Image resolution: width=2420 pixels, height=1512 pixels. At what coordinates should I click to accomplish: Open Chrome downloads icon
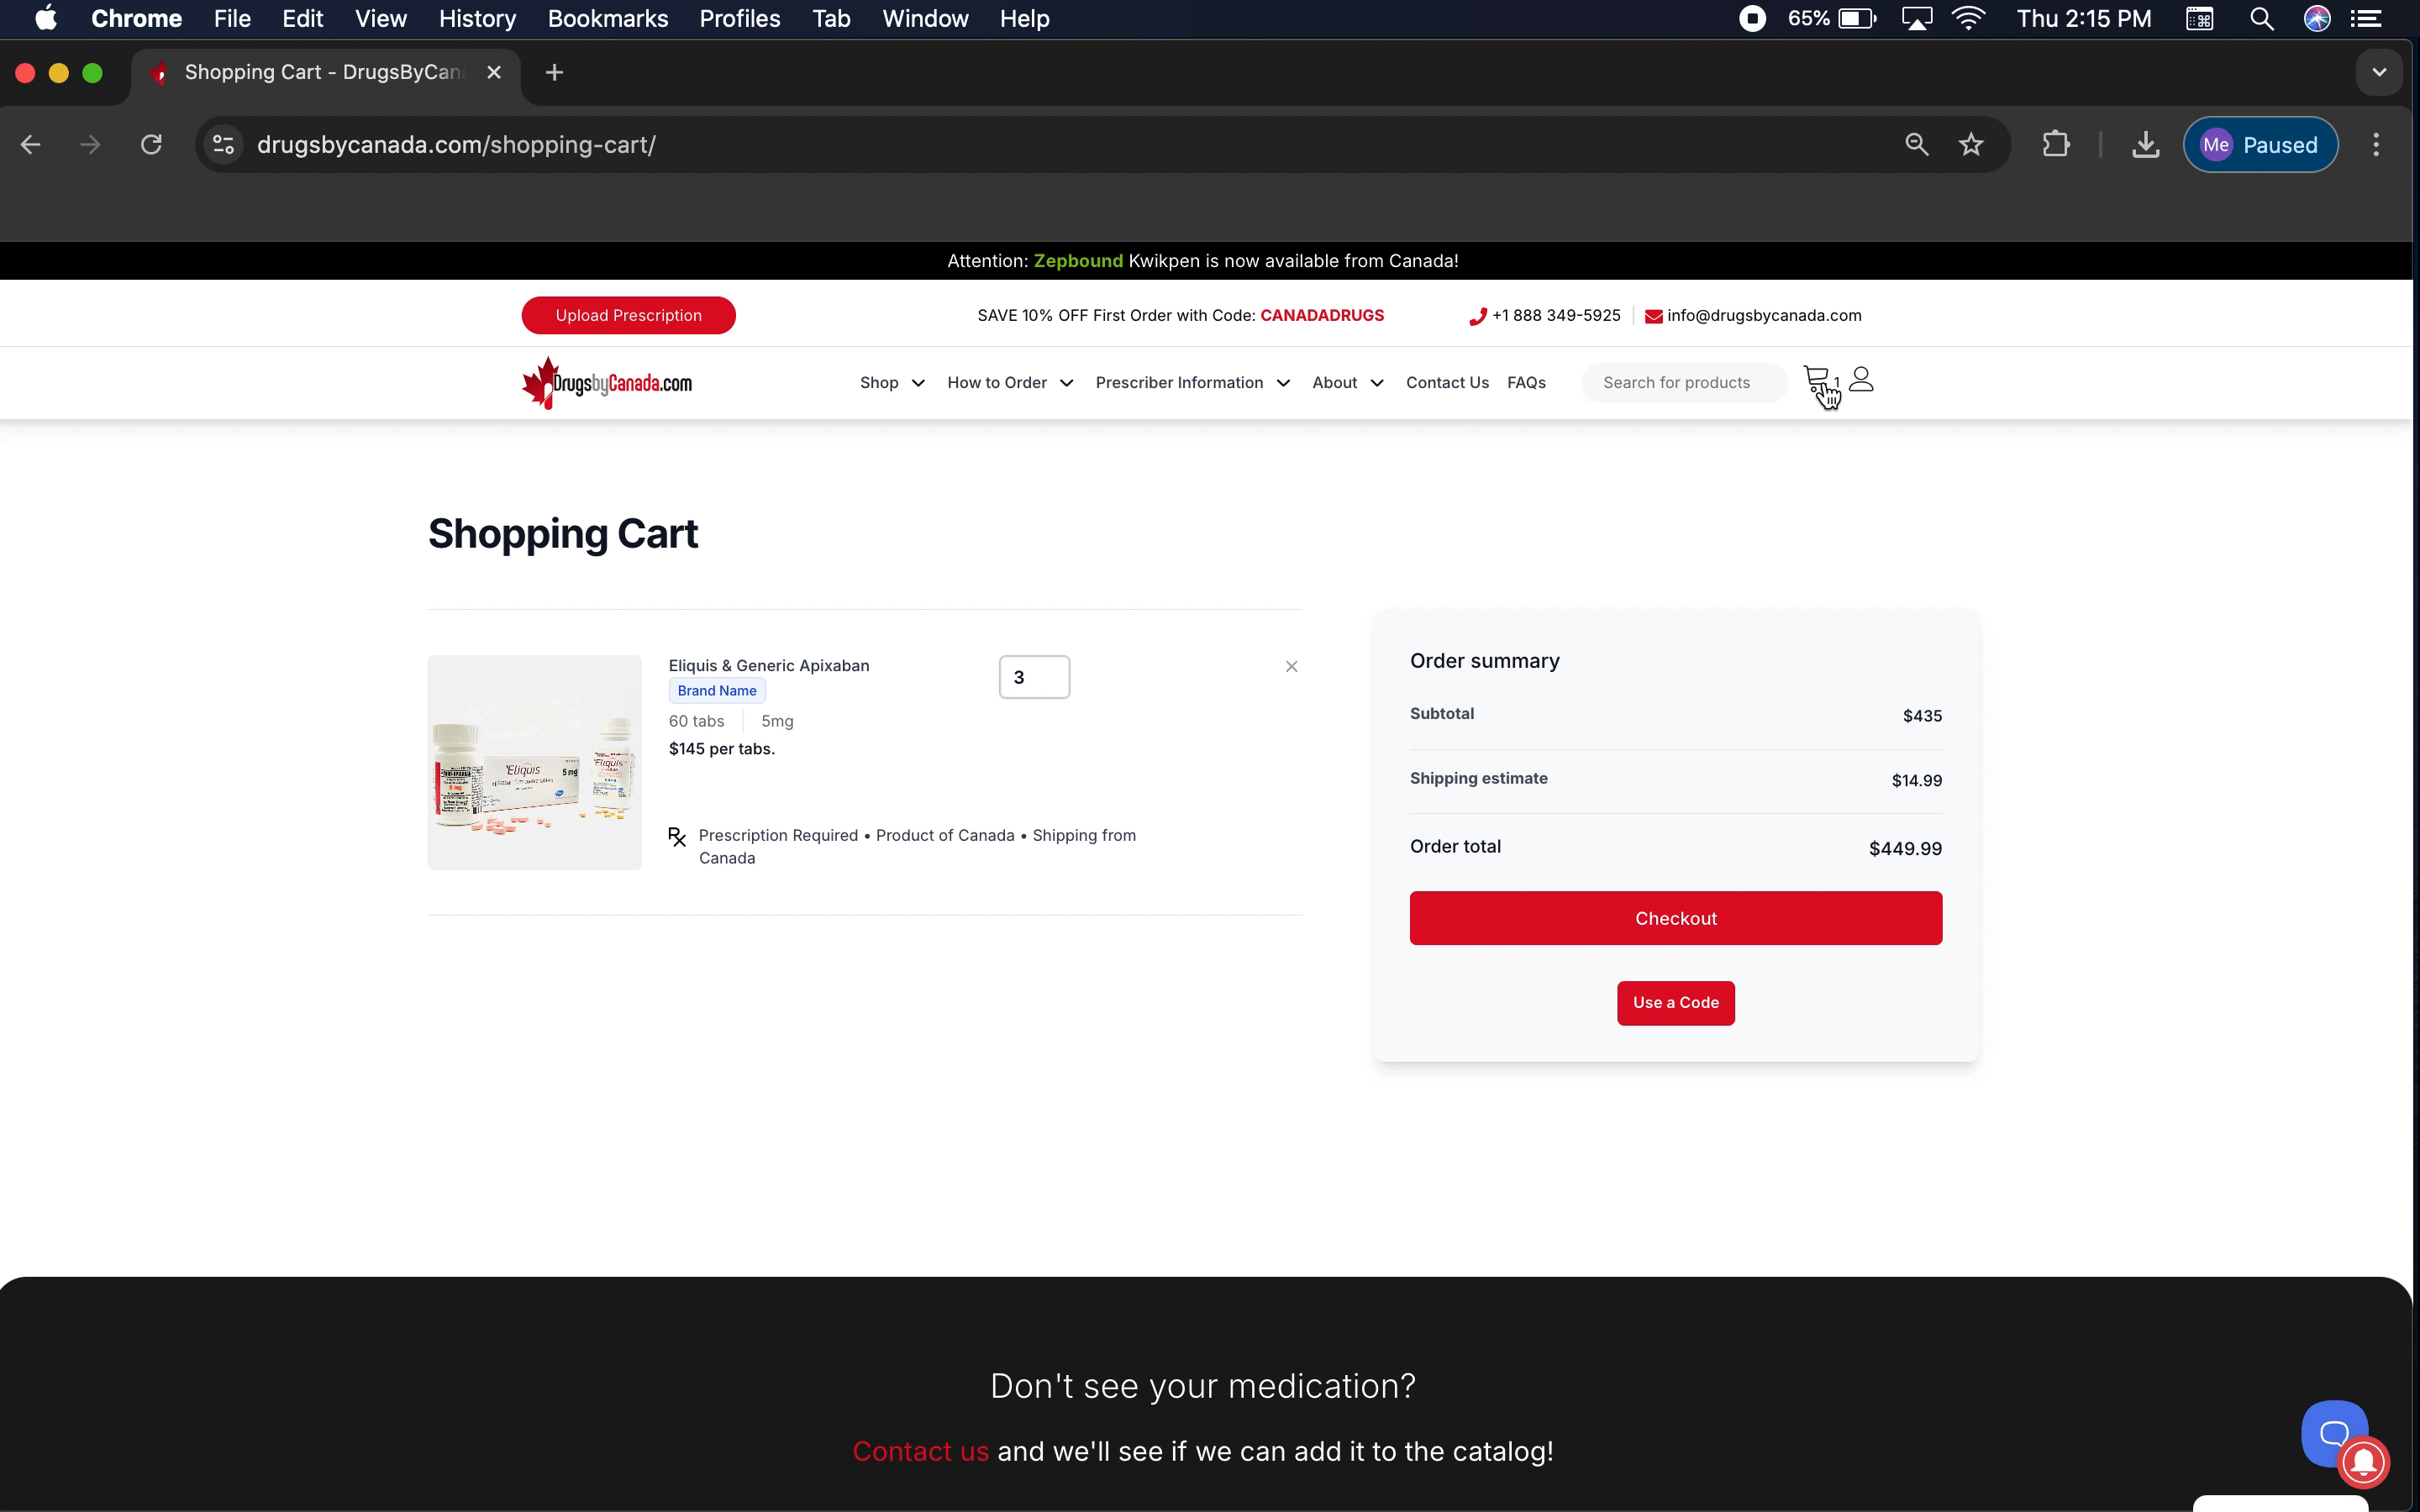(x=2145, y=145)
